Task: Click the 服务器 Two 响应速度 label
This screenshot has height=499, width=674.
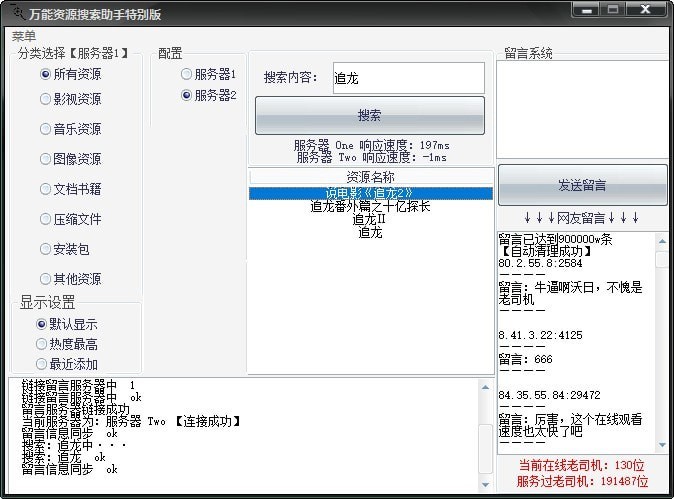Action: point(372,157)
